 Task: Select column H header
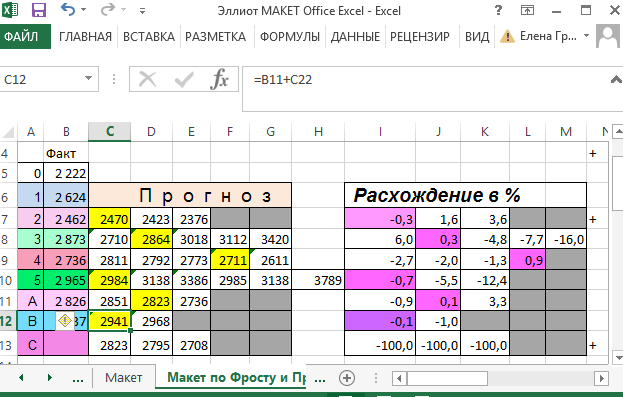(318, 132)
